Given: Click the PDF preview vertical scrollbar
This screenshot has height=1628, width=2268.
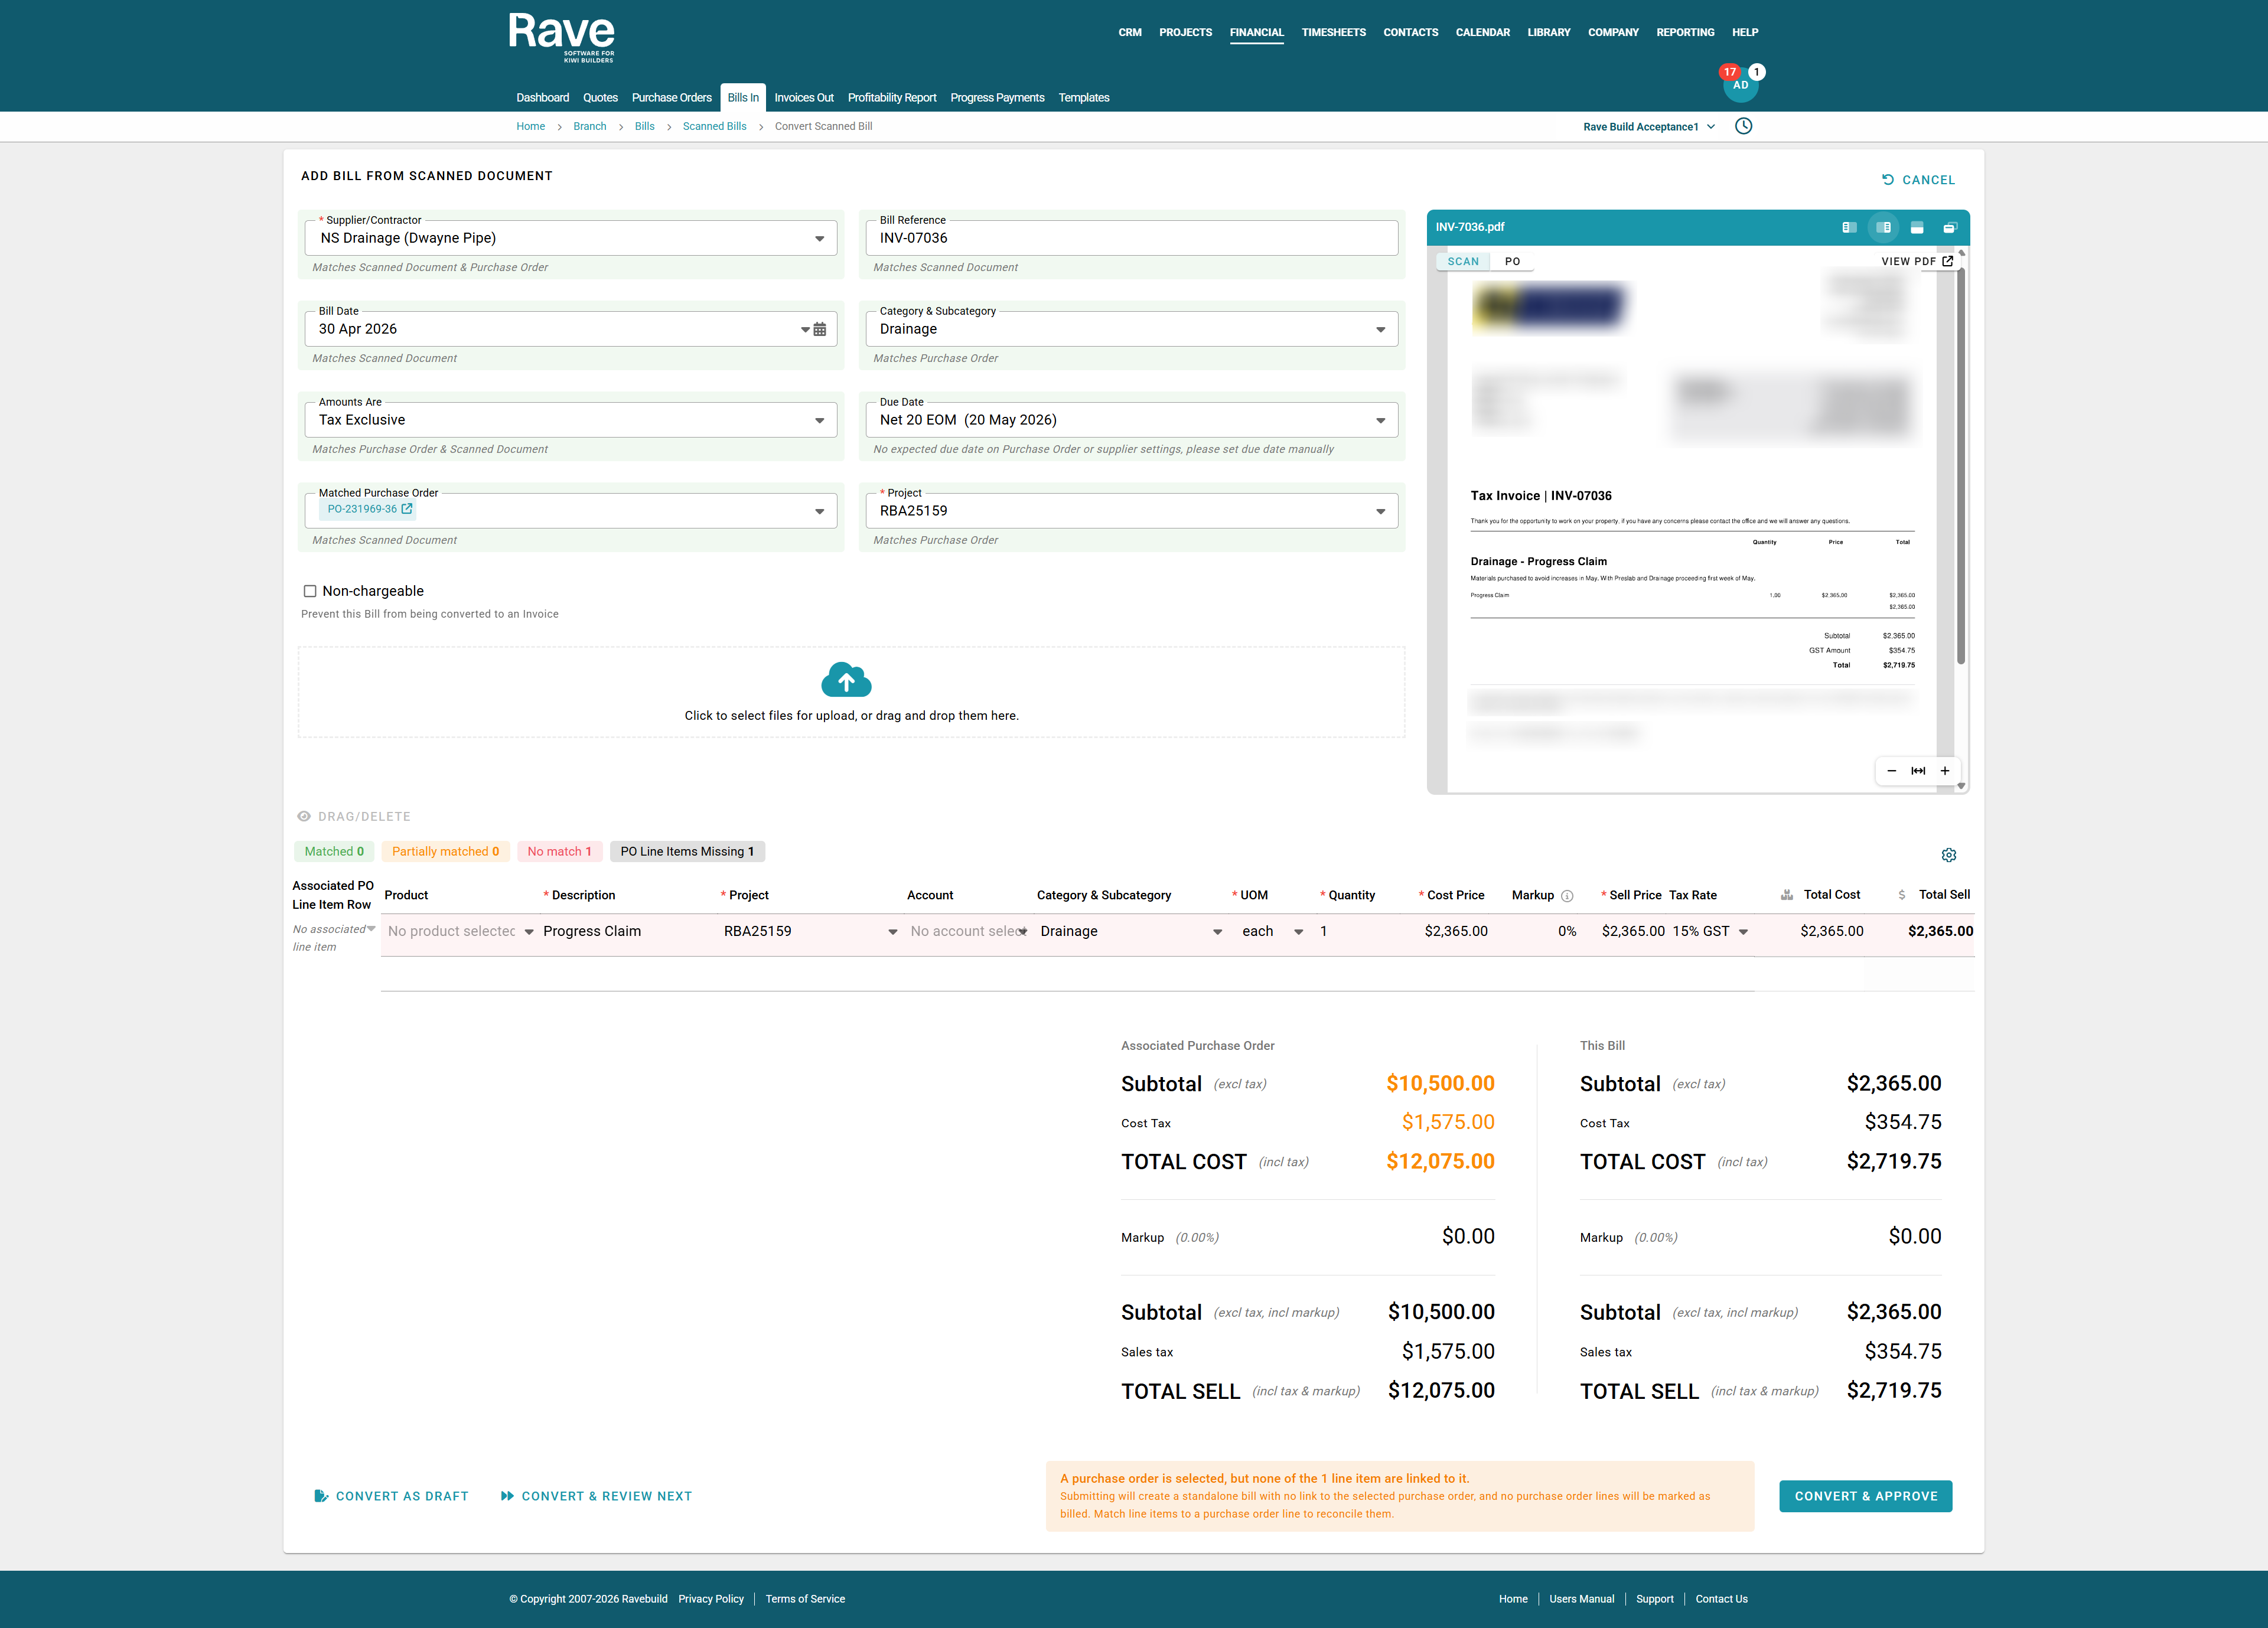Looking at the screenshot, I should 1961,467.
